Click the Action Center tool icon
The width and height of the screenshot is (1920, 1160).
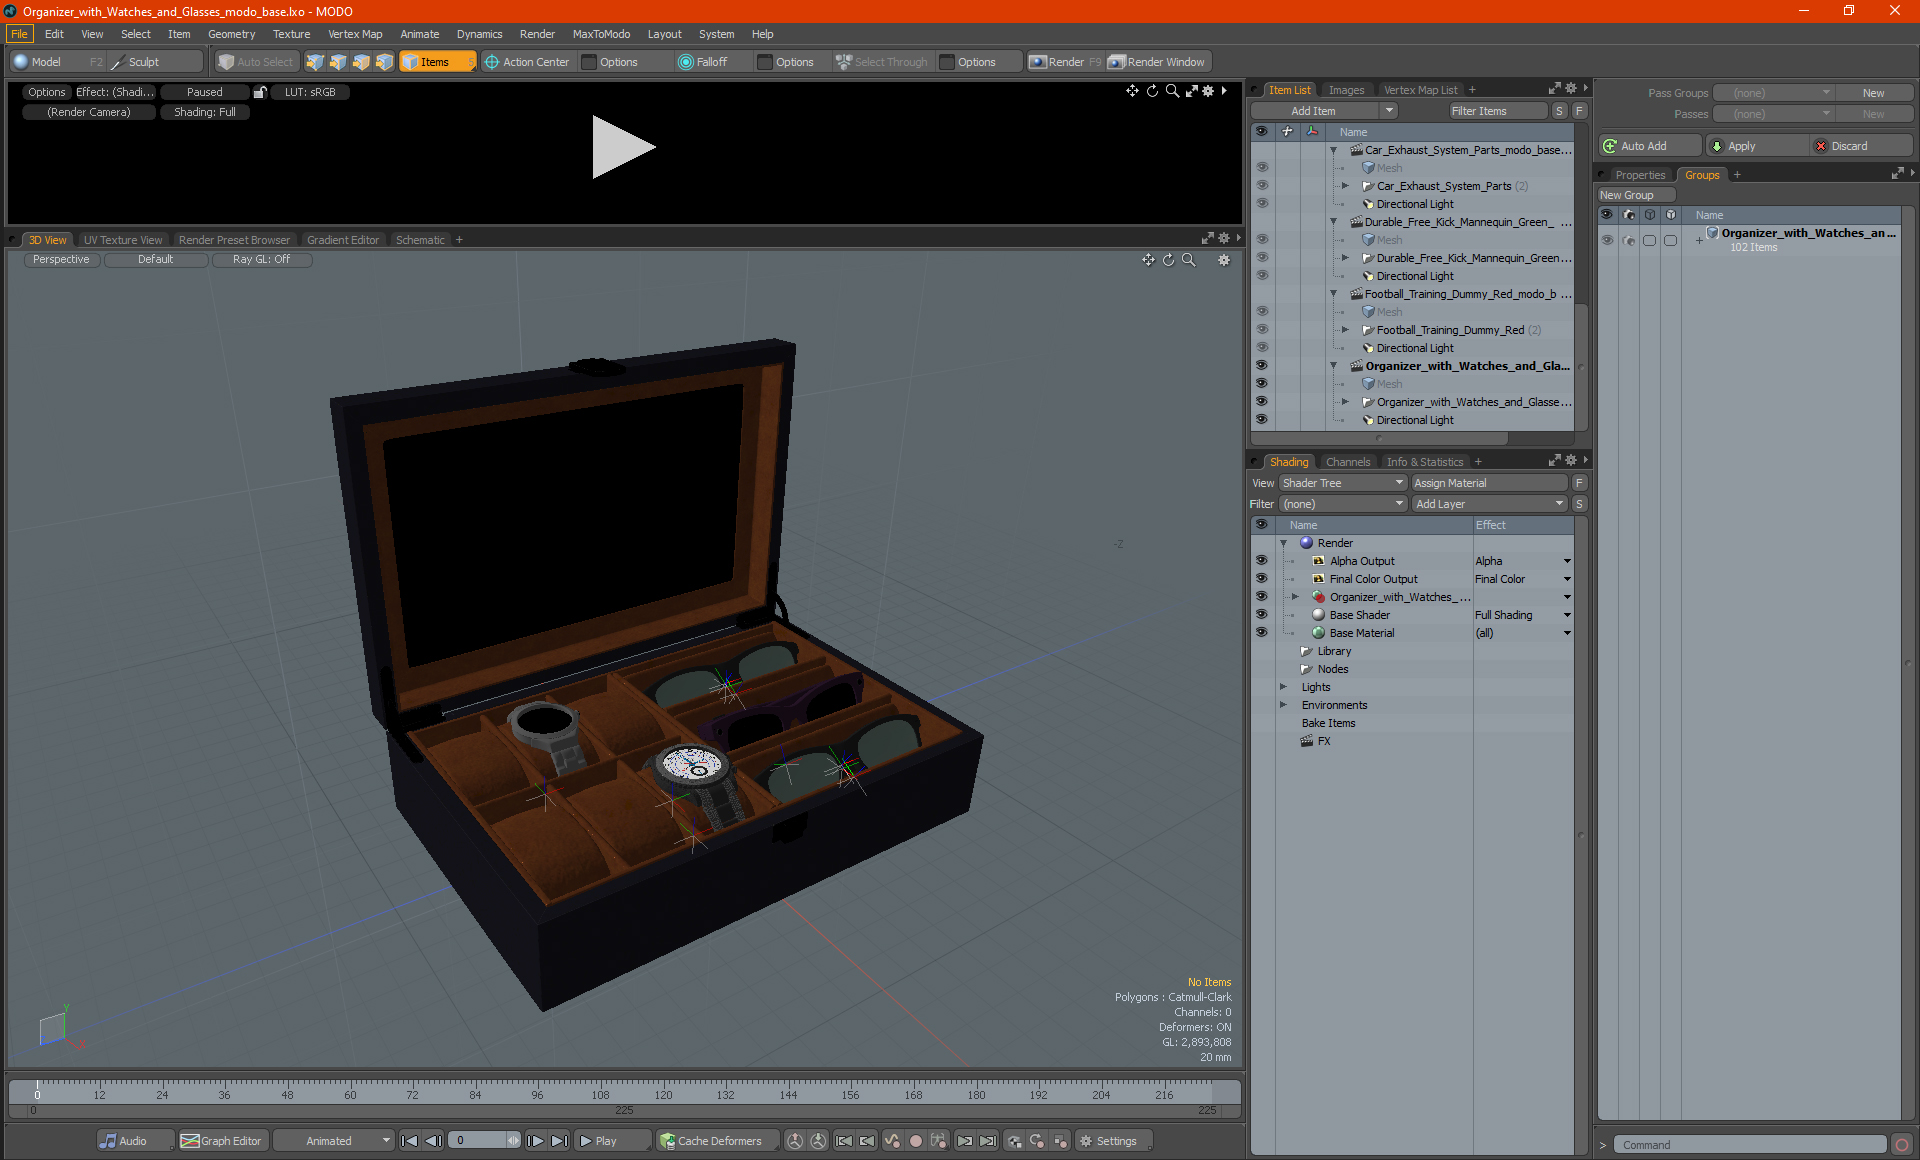pos(492,62)
